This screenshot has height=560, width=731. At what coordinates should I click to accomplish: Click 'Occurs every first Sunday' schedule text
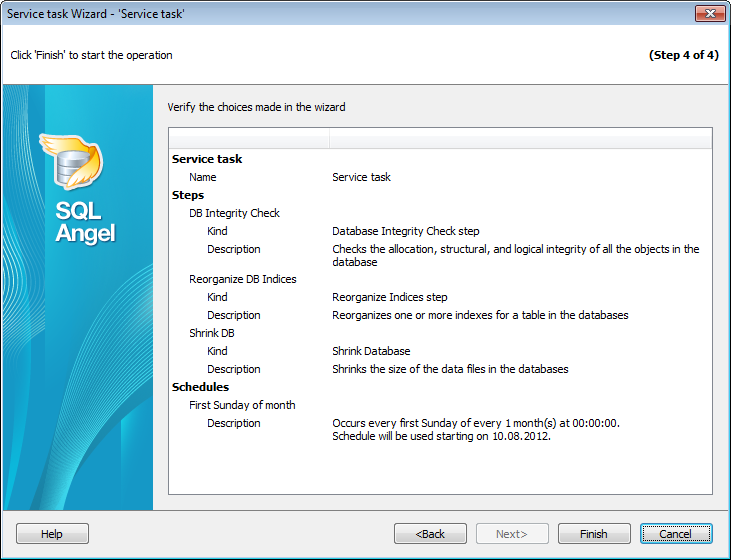coord(476,429)
